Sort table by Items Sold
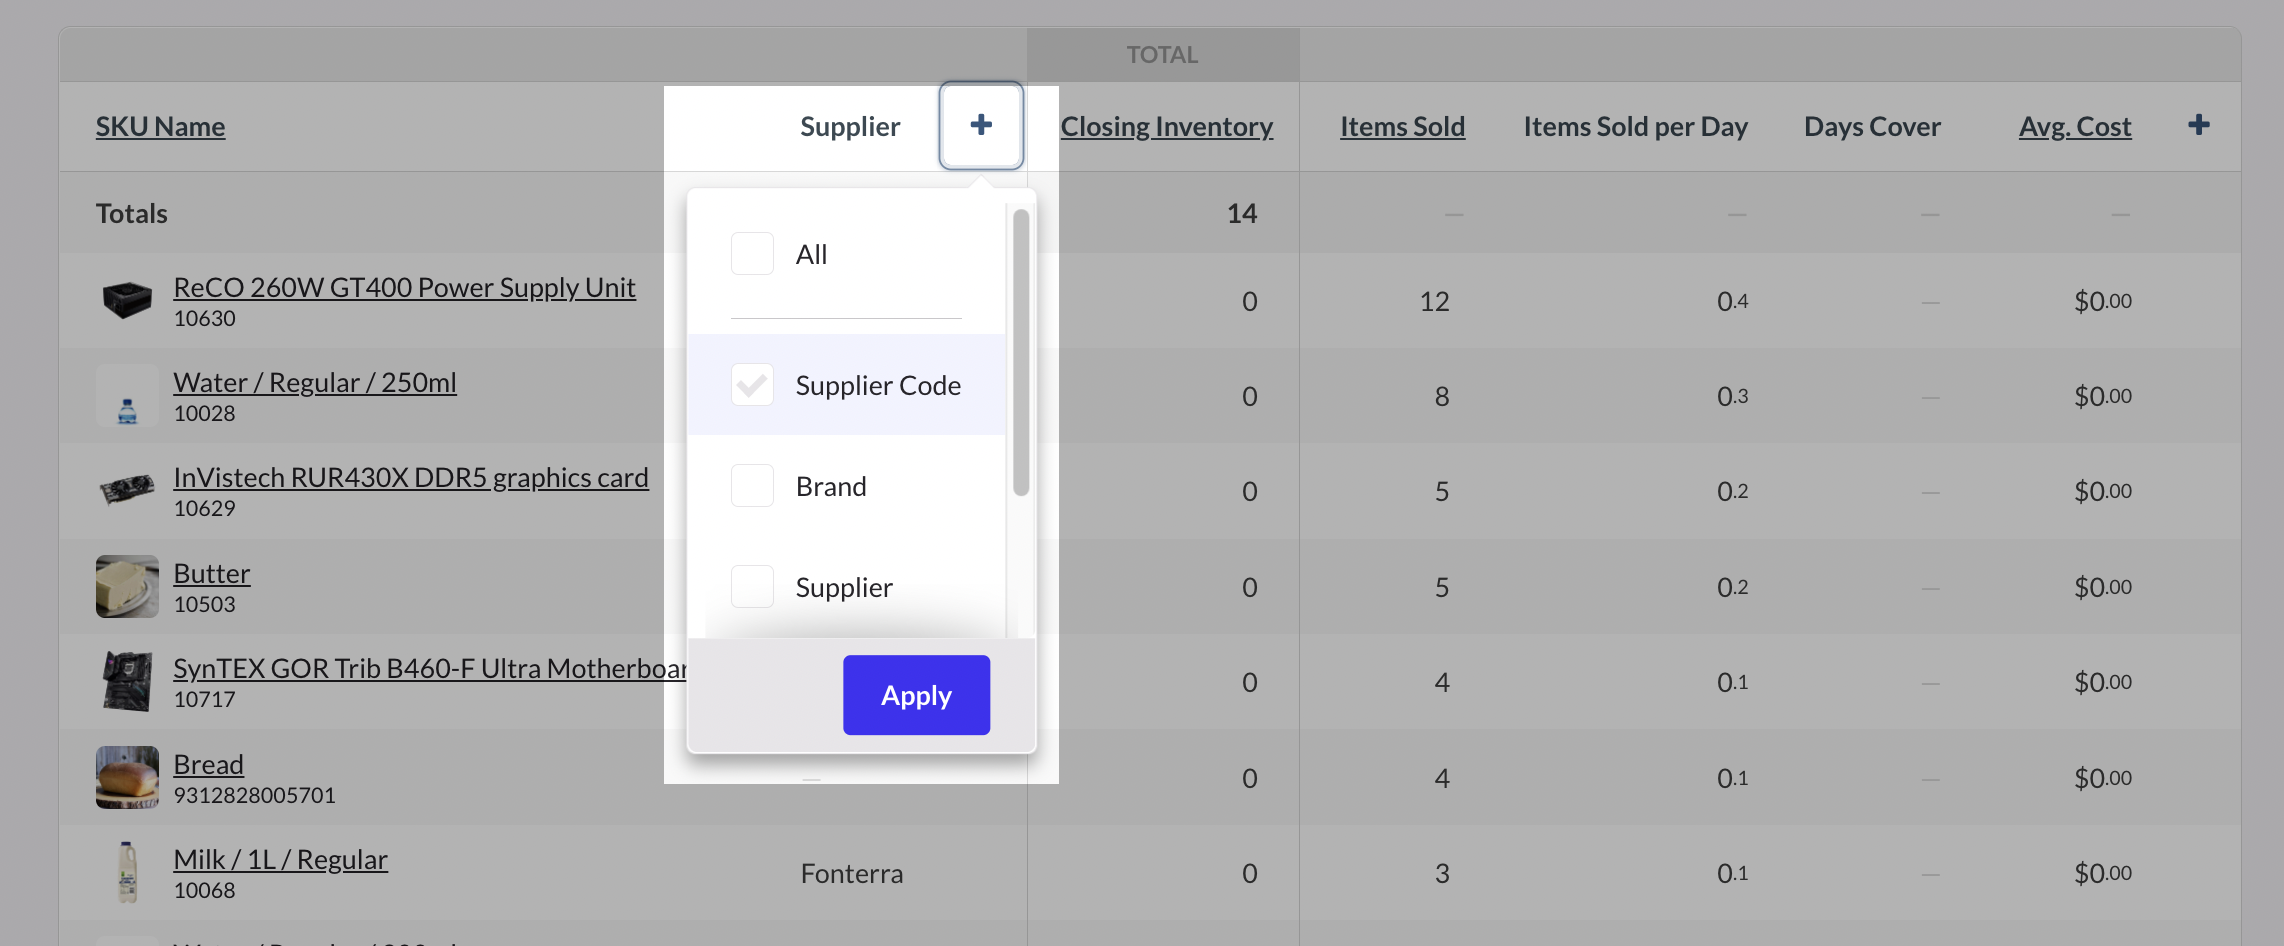 click(x=1402, y=127)
